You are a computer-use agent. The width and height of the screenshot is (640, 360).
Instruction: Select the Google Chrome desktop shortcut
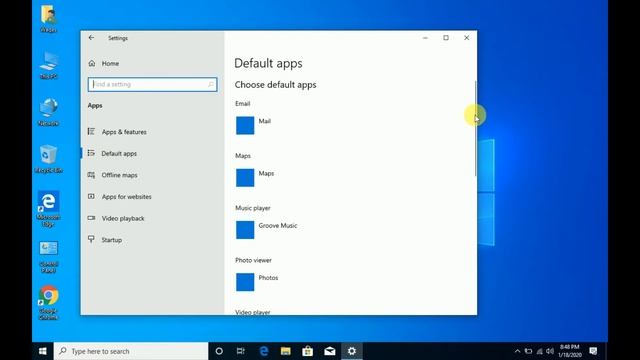(x=49, y=302)
